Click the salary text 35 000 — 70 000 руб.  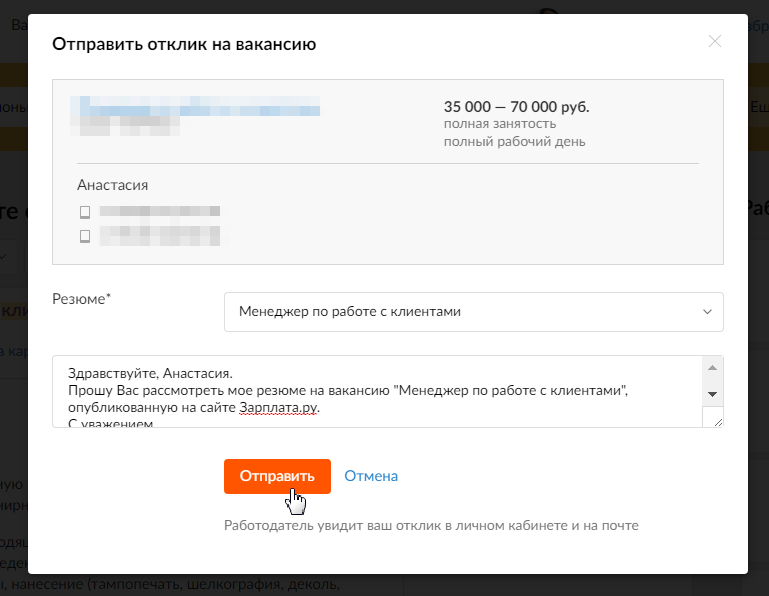(516, 106)
